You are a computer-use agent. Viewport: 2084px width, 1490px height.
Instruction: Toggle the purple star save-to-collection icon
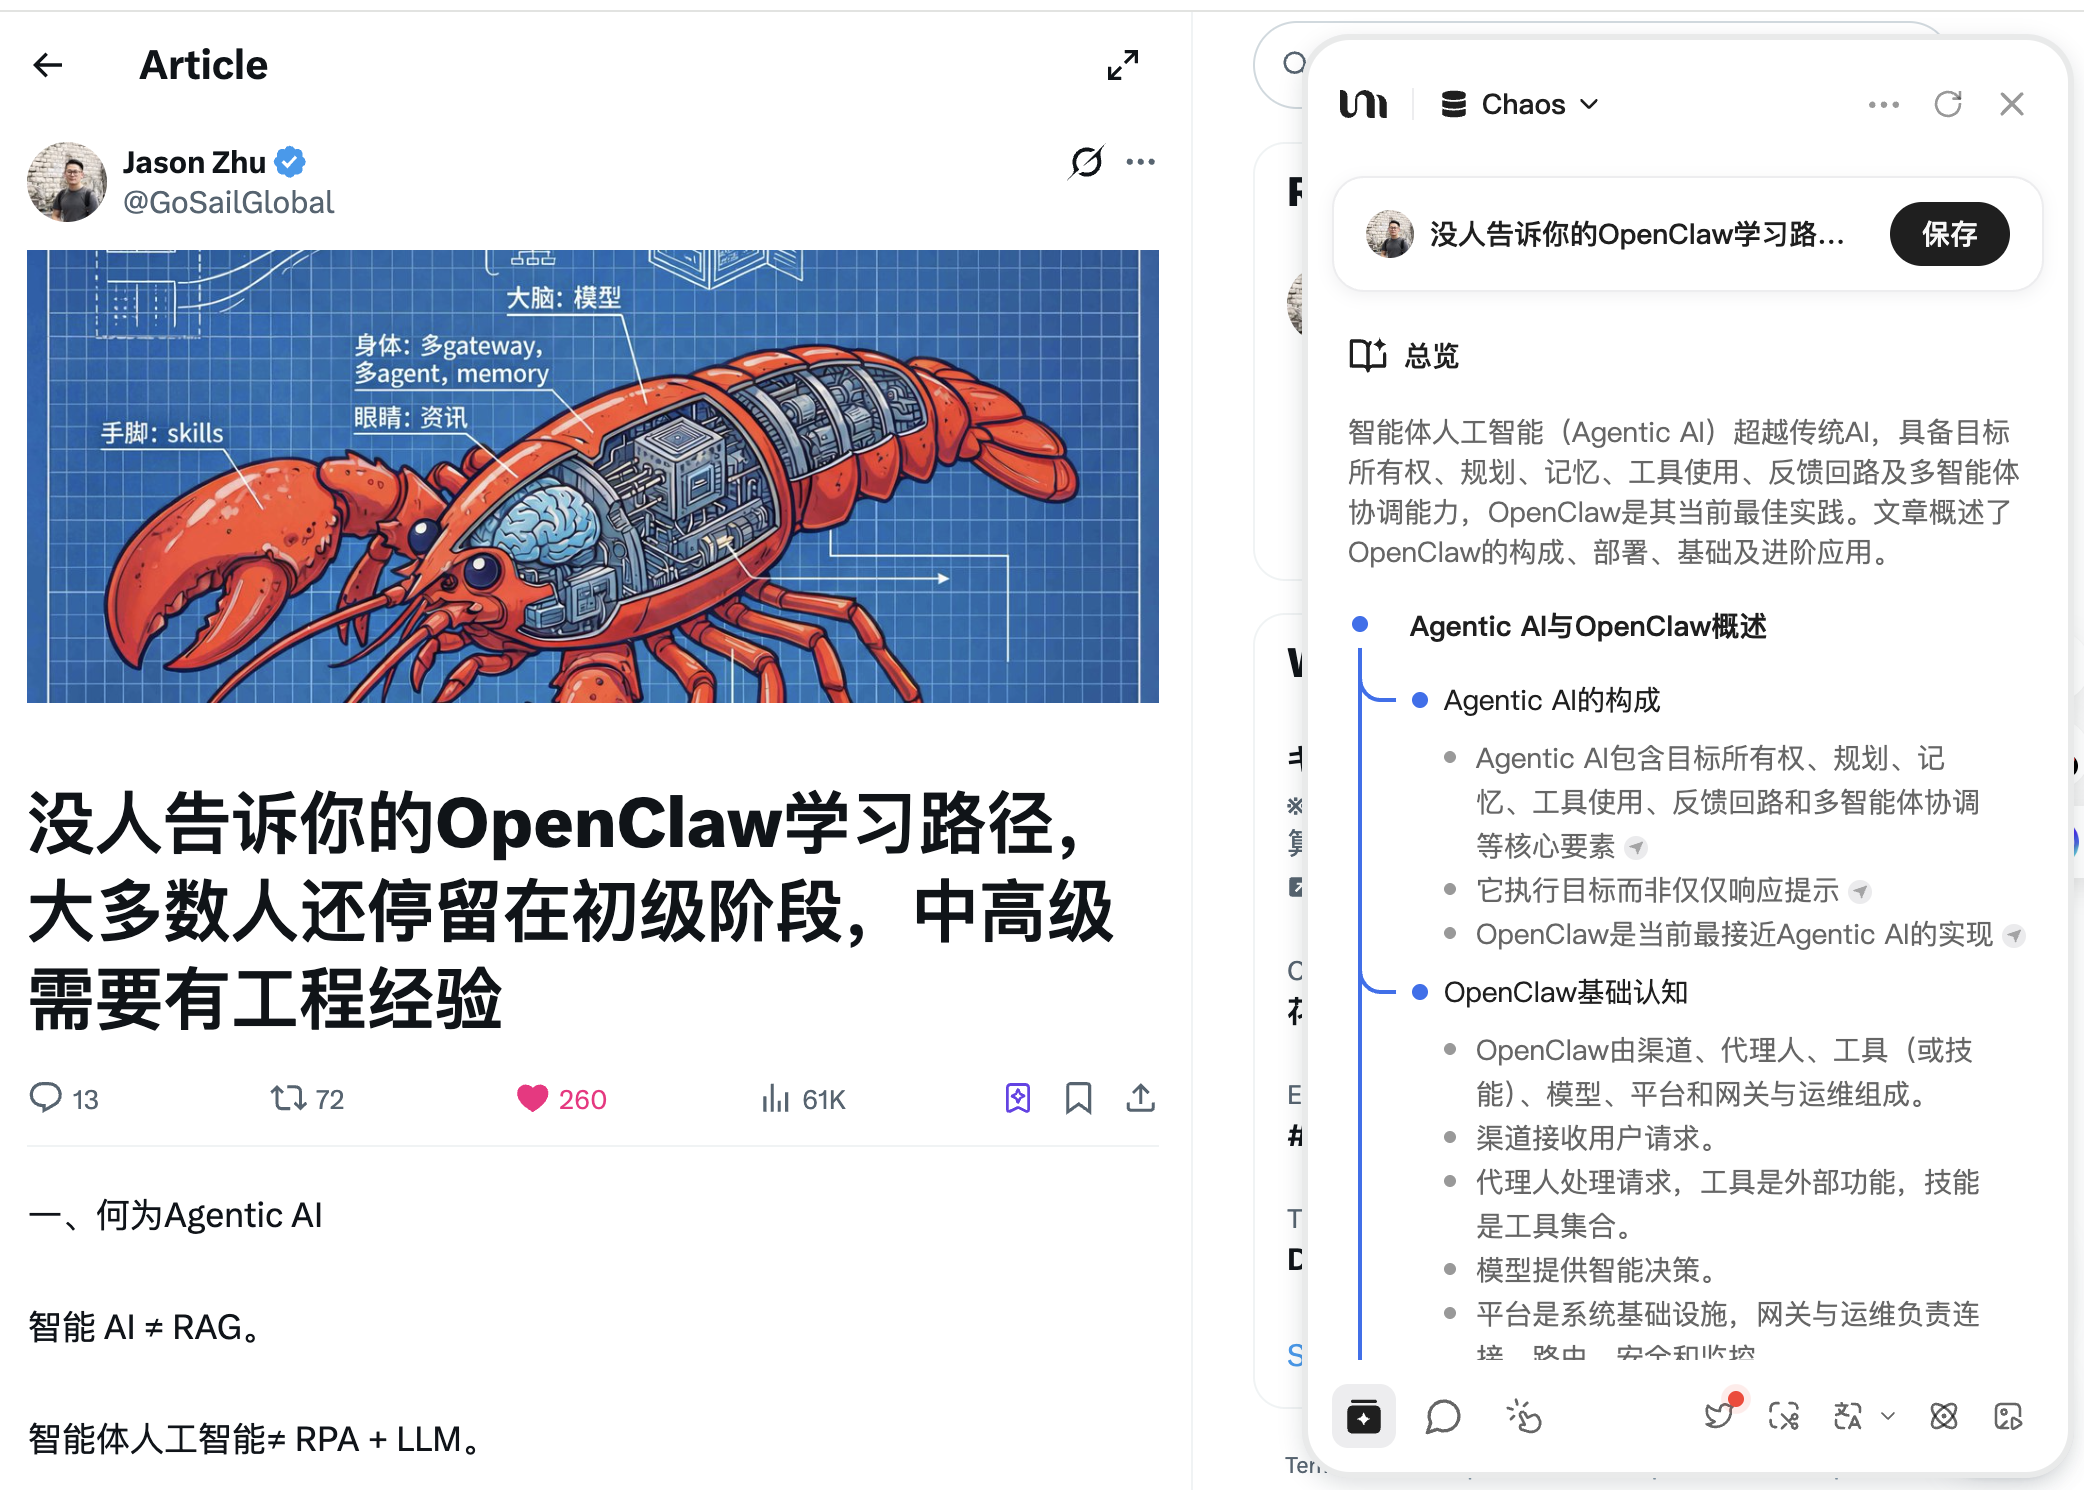(x=1018, y=1098)
